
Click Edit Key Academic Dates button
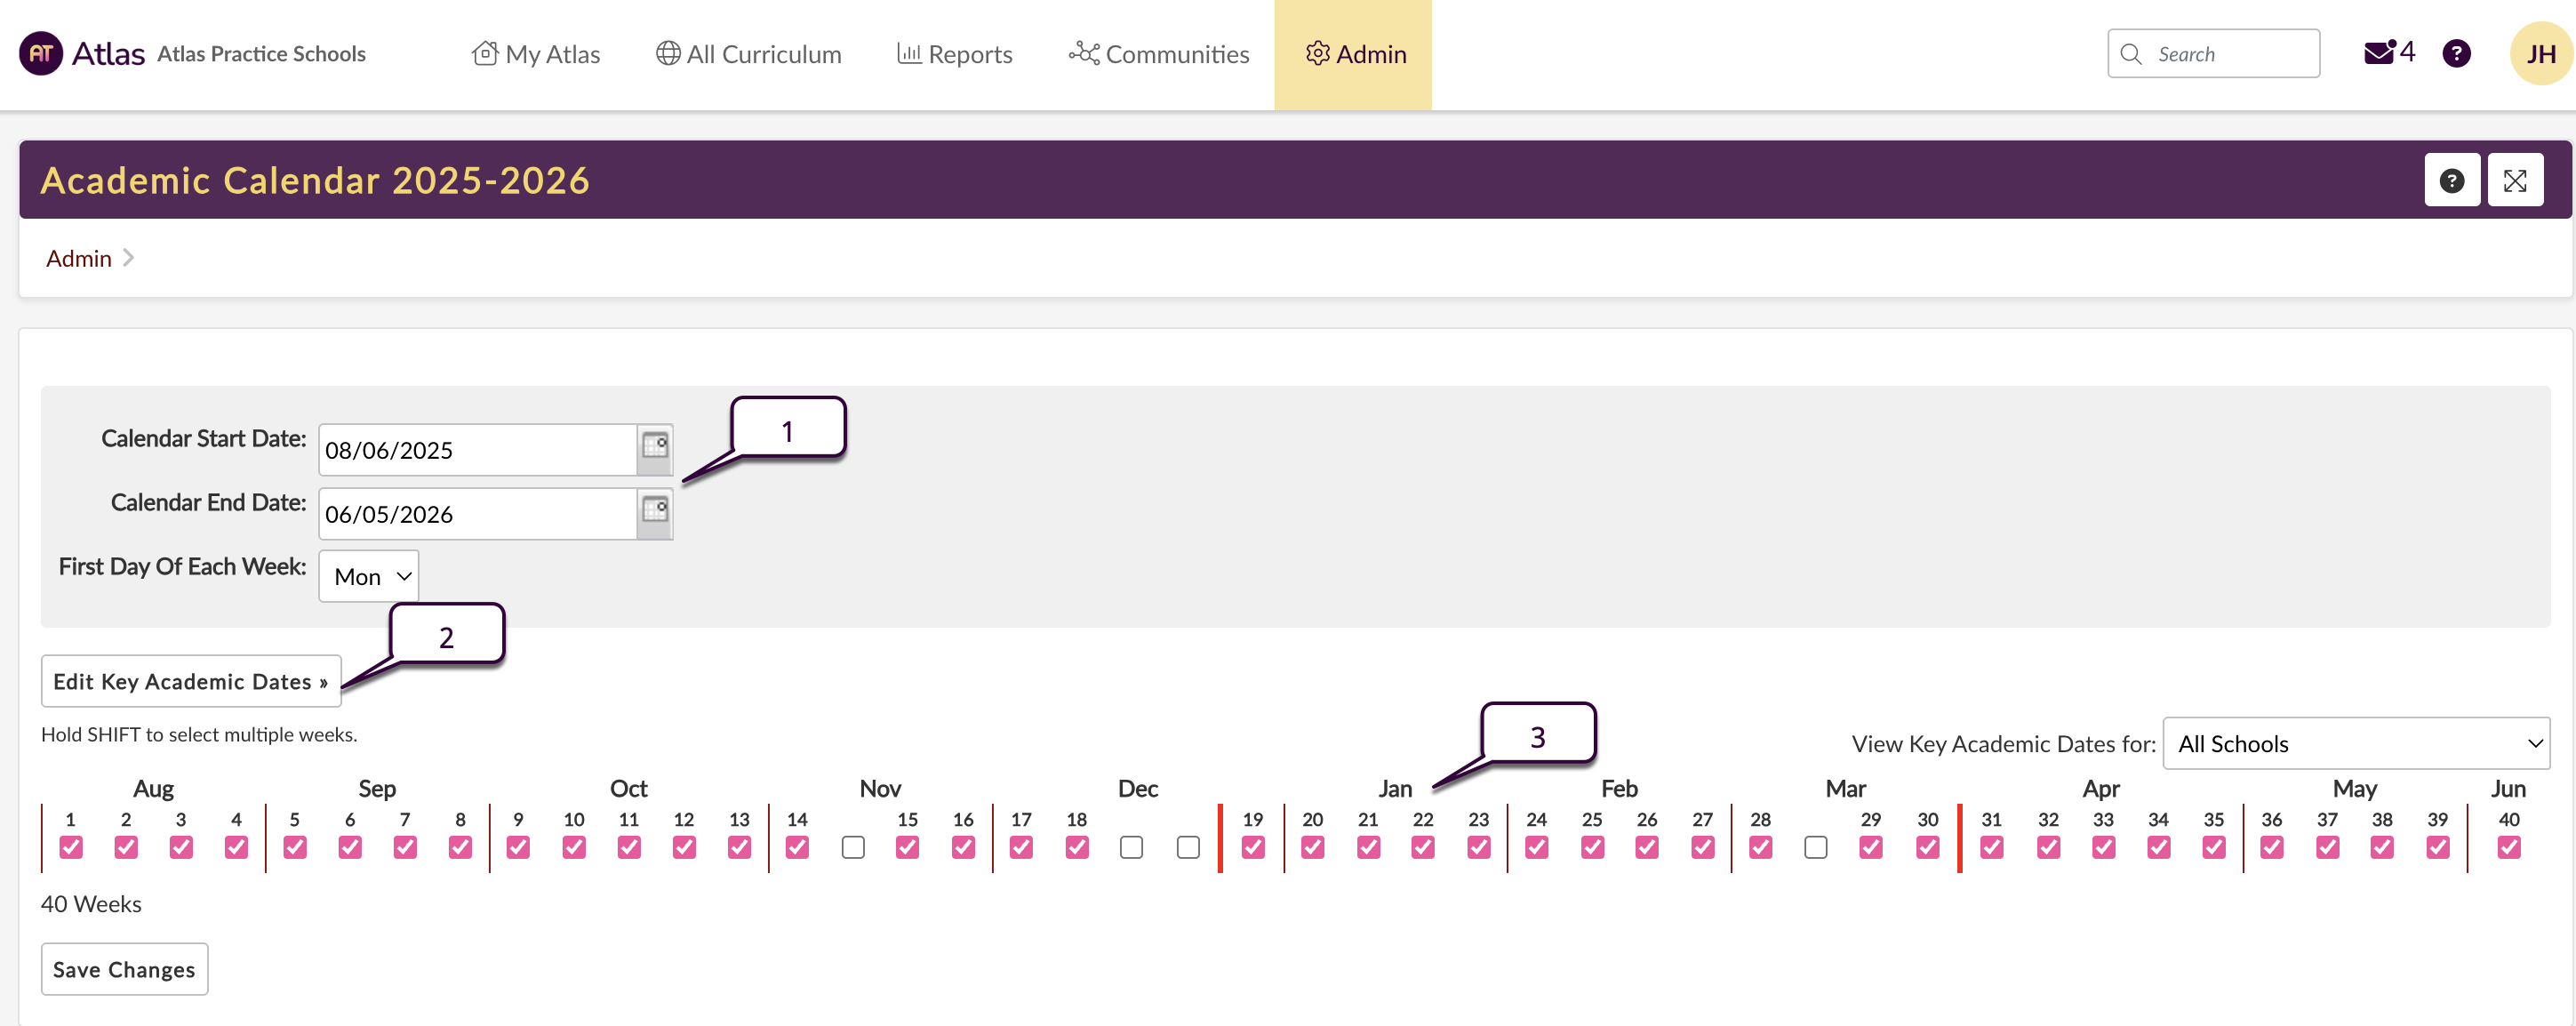[190, 681]
